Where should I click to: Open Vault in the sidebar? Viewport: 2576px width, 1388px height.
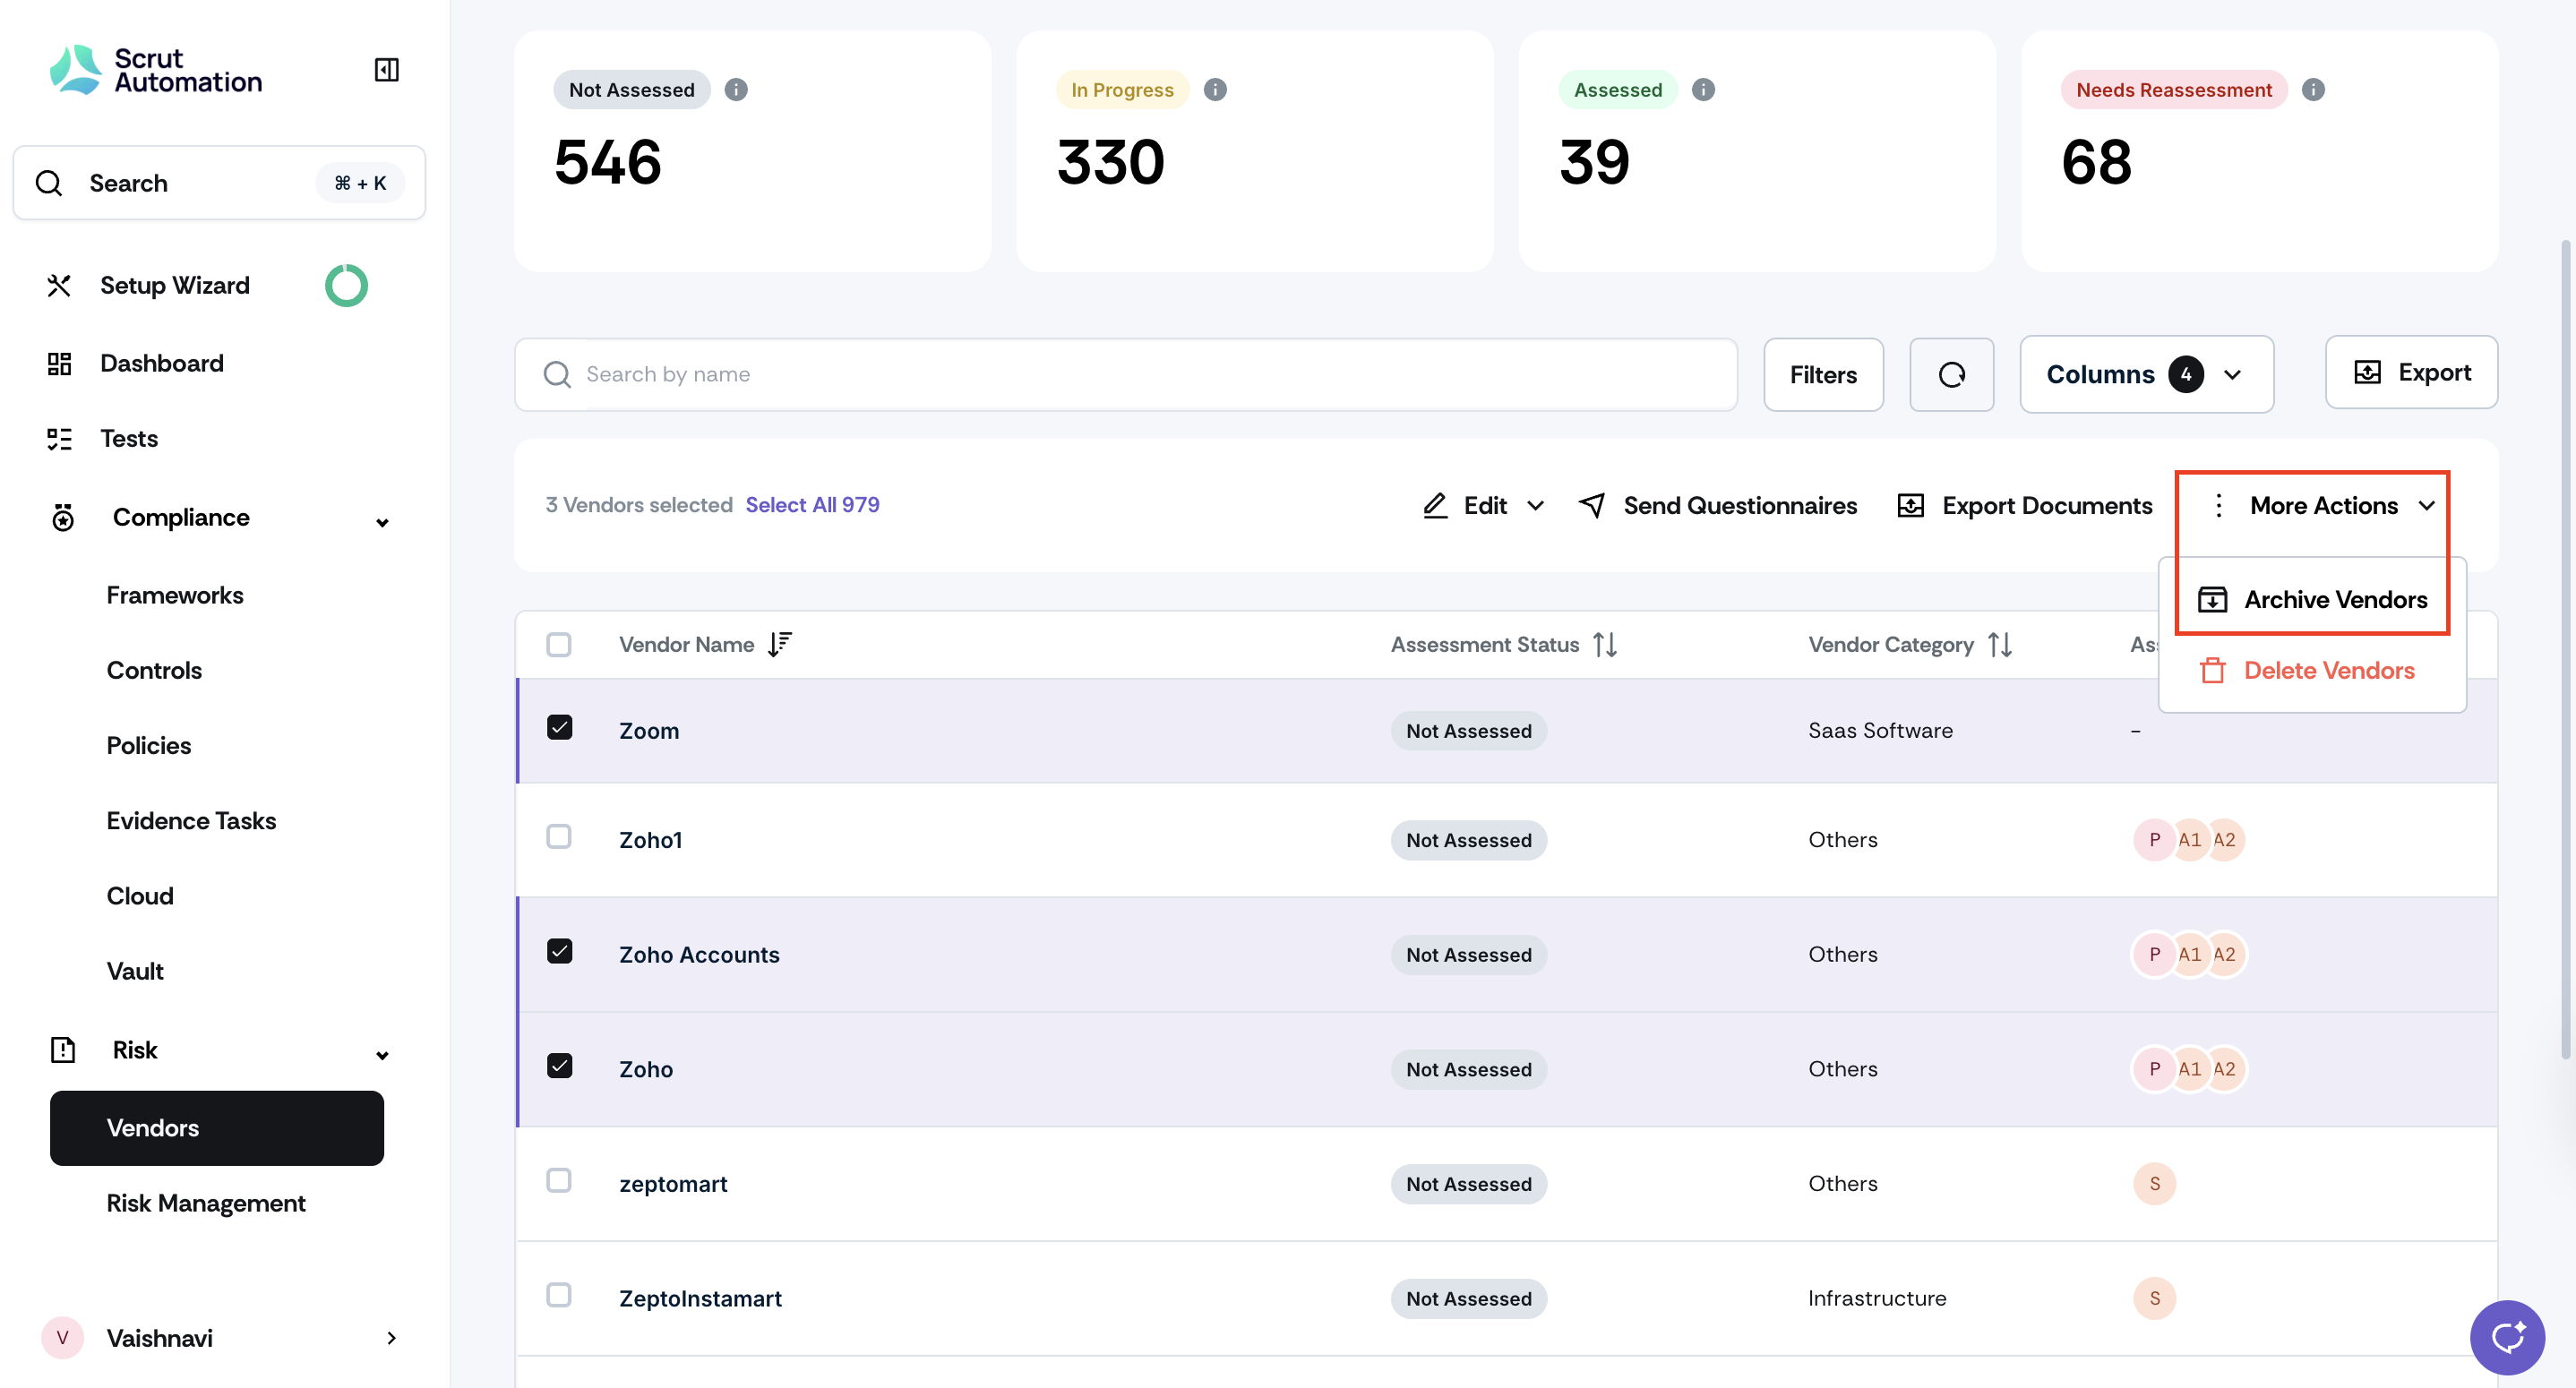pyautogui.click(x=135, y=970)
